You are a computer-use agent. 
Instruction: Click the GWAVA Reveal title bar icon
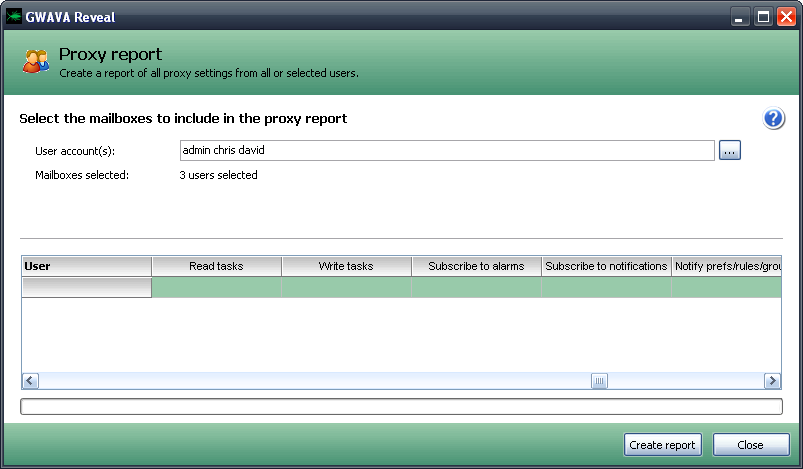click(14, 16)
